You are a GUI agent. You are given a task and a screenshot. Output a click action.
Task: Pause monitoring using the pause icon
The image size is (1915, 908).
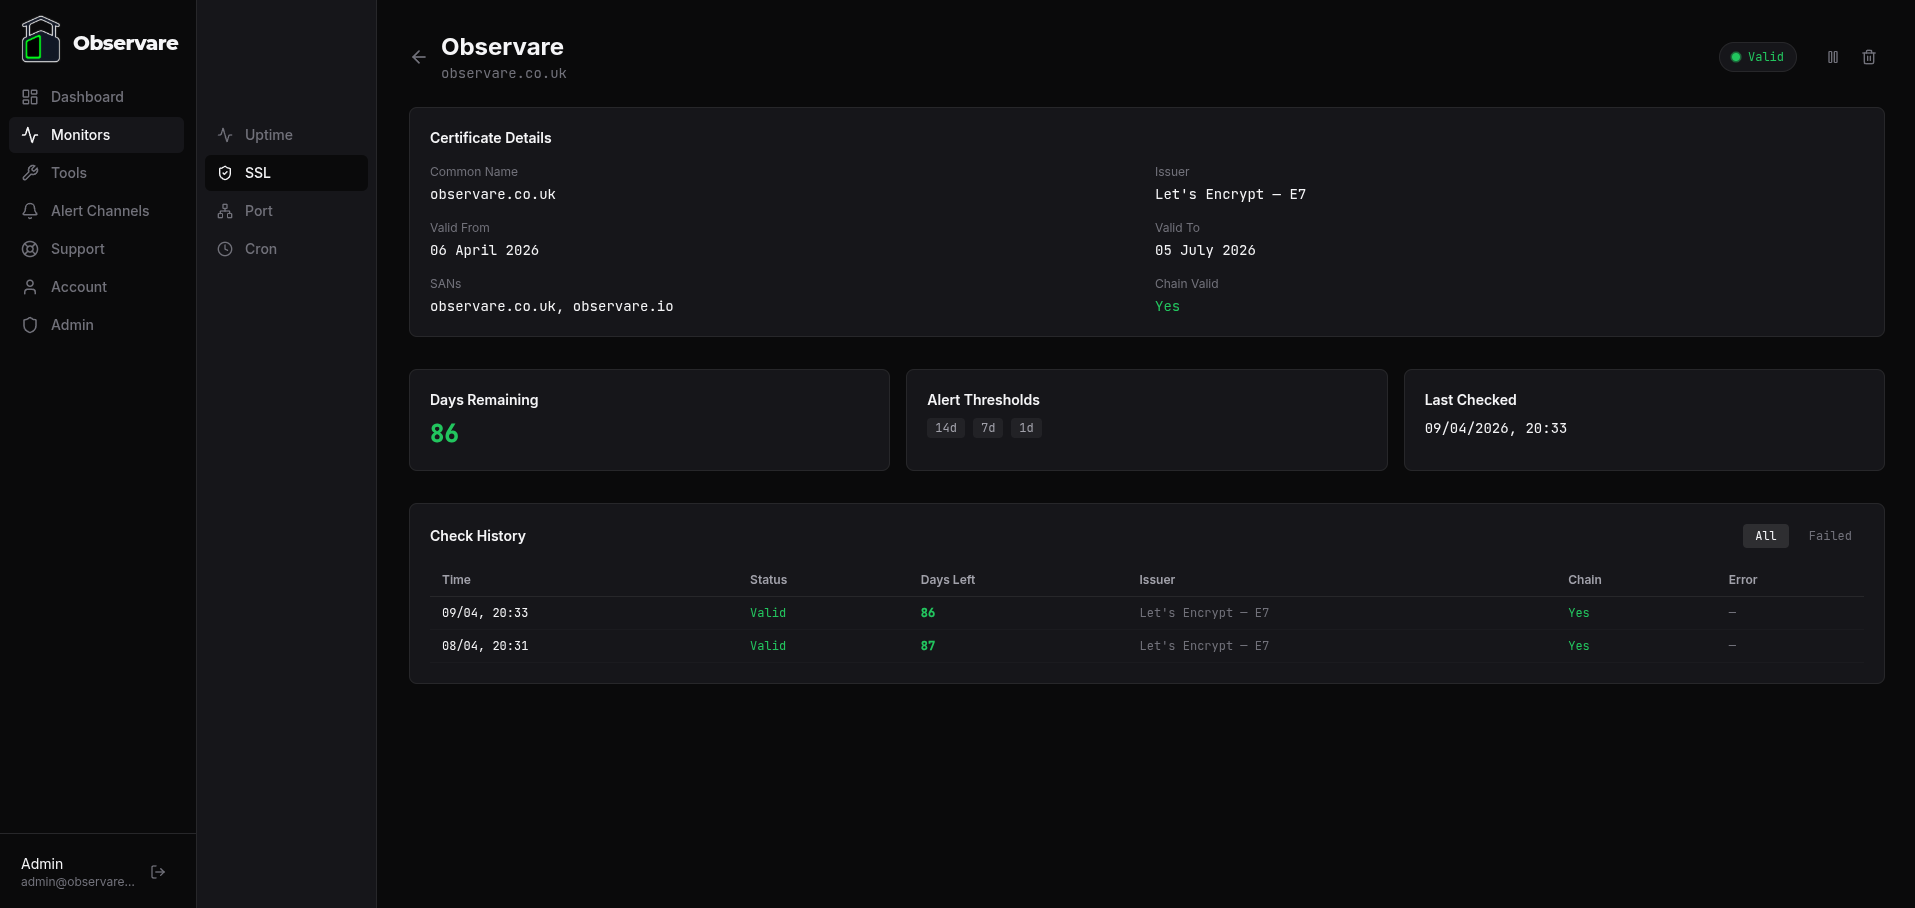[x=1833, y=57]
